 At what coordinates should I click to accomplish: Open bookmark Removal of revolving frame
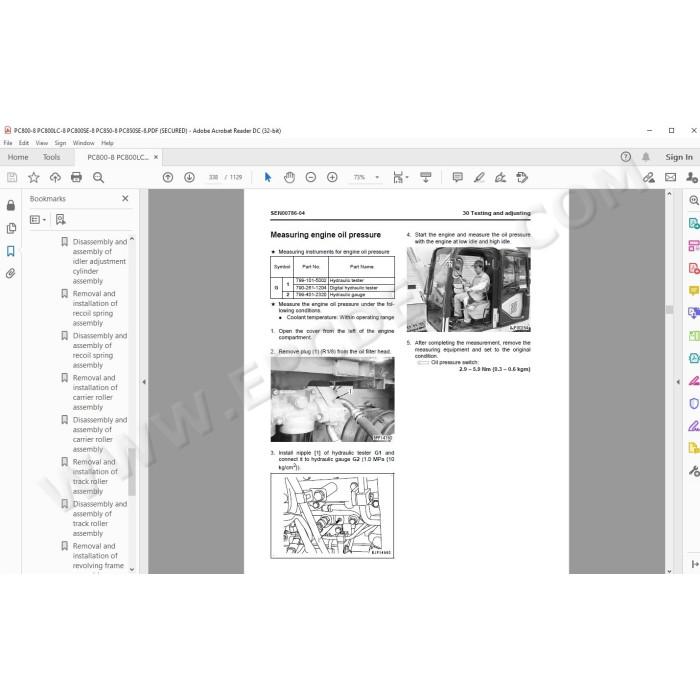point(98,556)
